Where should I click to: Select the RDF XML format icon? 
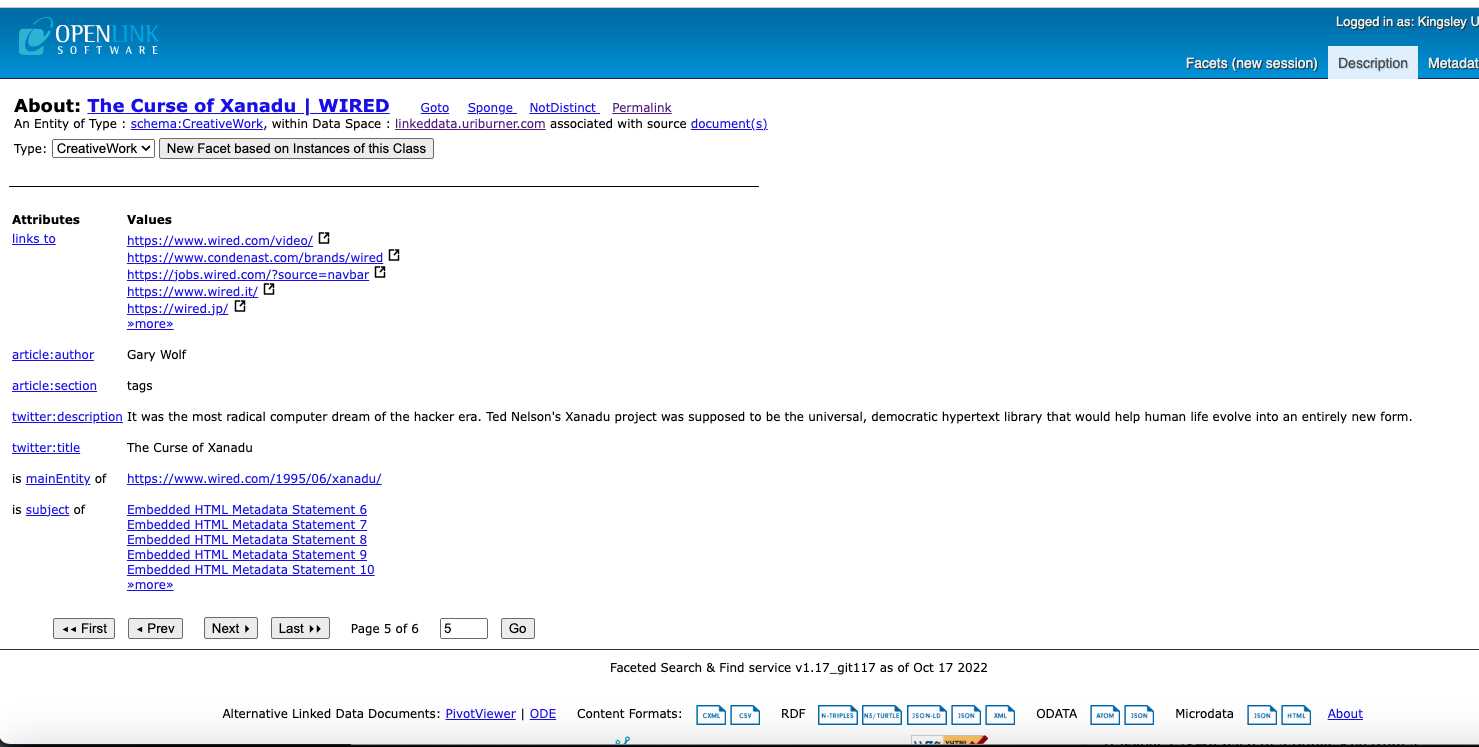point(1000,714)
